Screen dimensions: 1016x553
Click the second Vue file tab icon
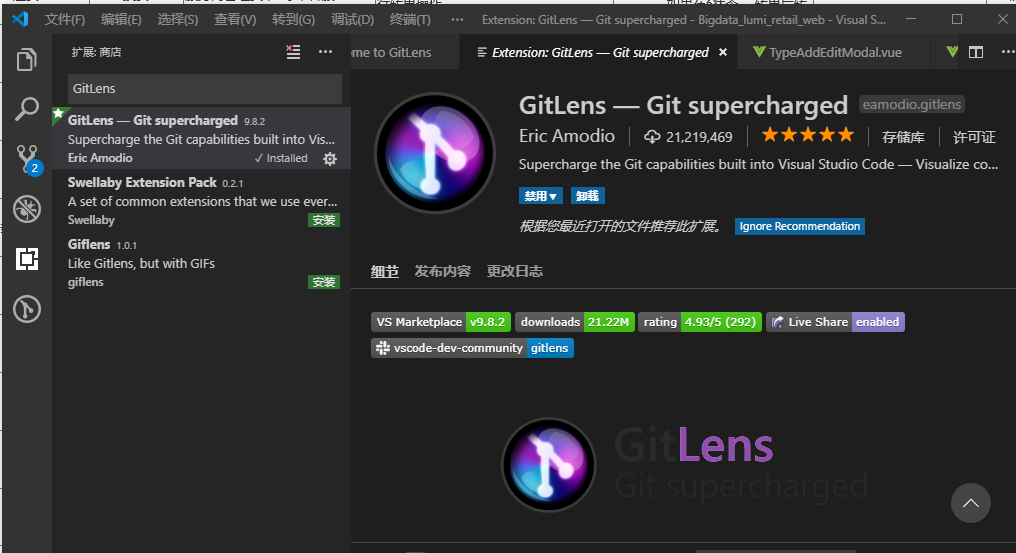coord(951,52)
